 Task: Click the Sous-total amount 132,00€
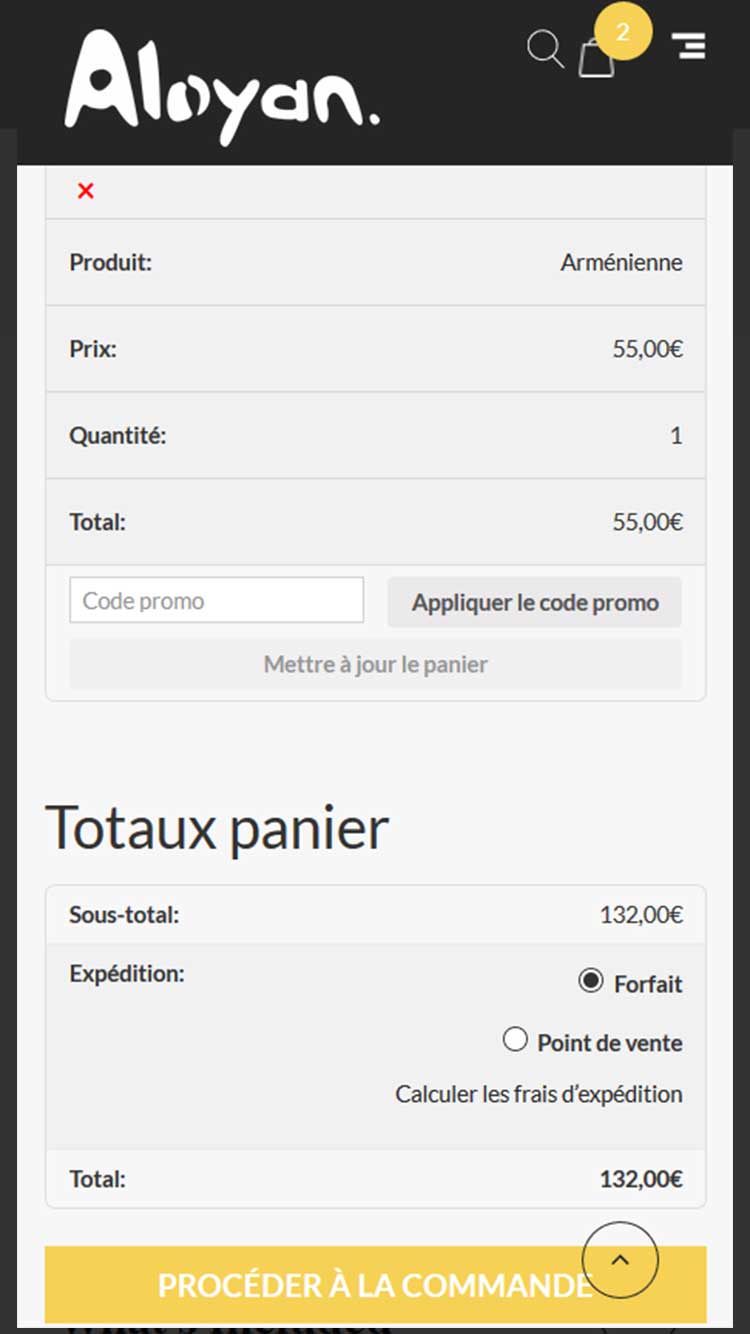(x=641, y=915)
